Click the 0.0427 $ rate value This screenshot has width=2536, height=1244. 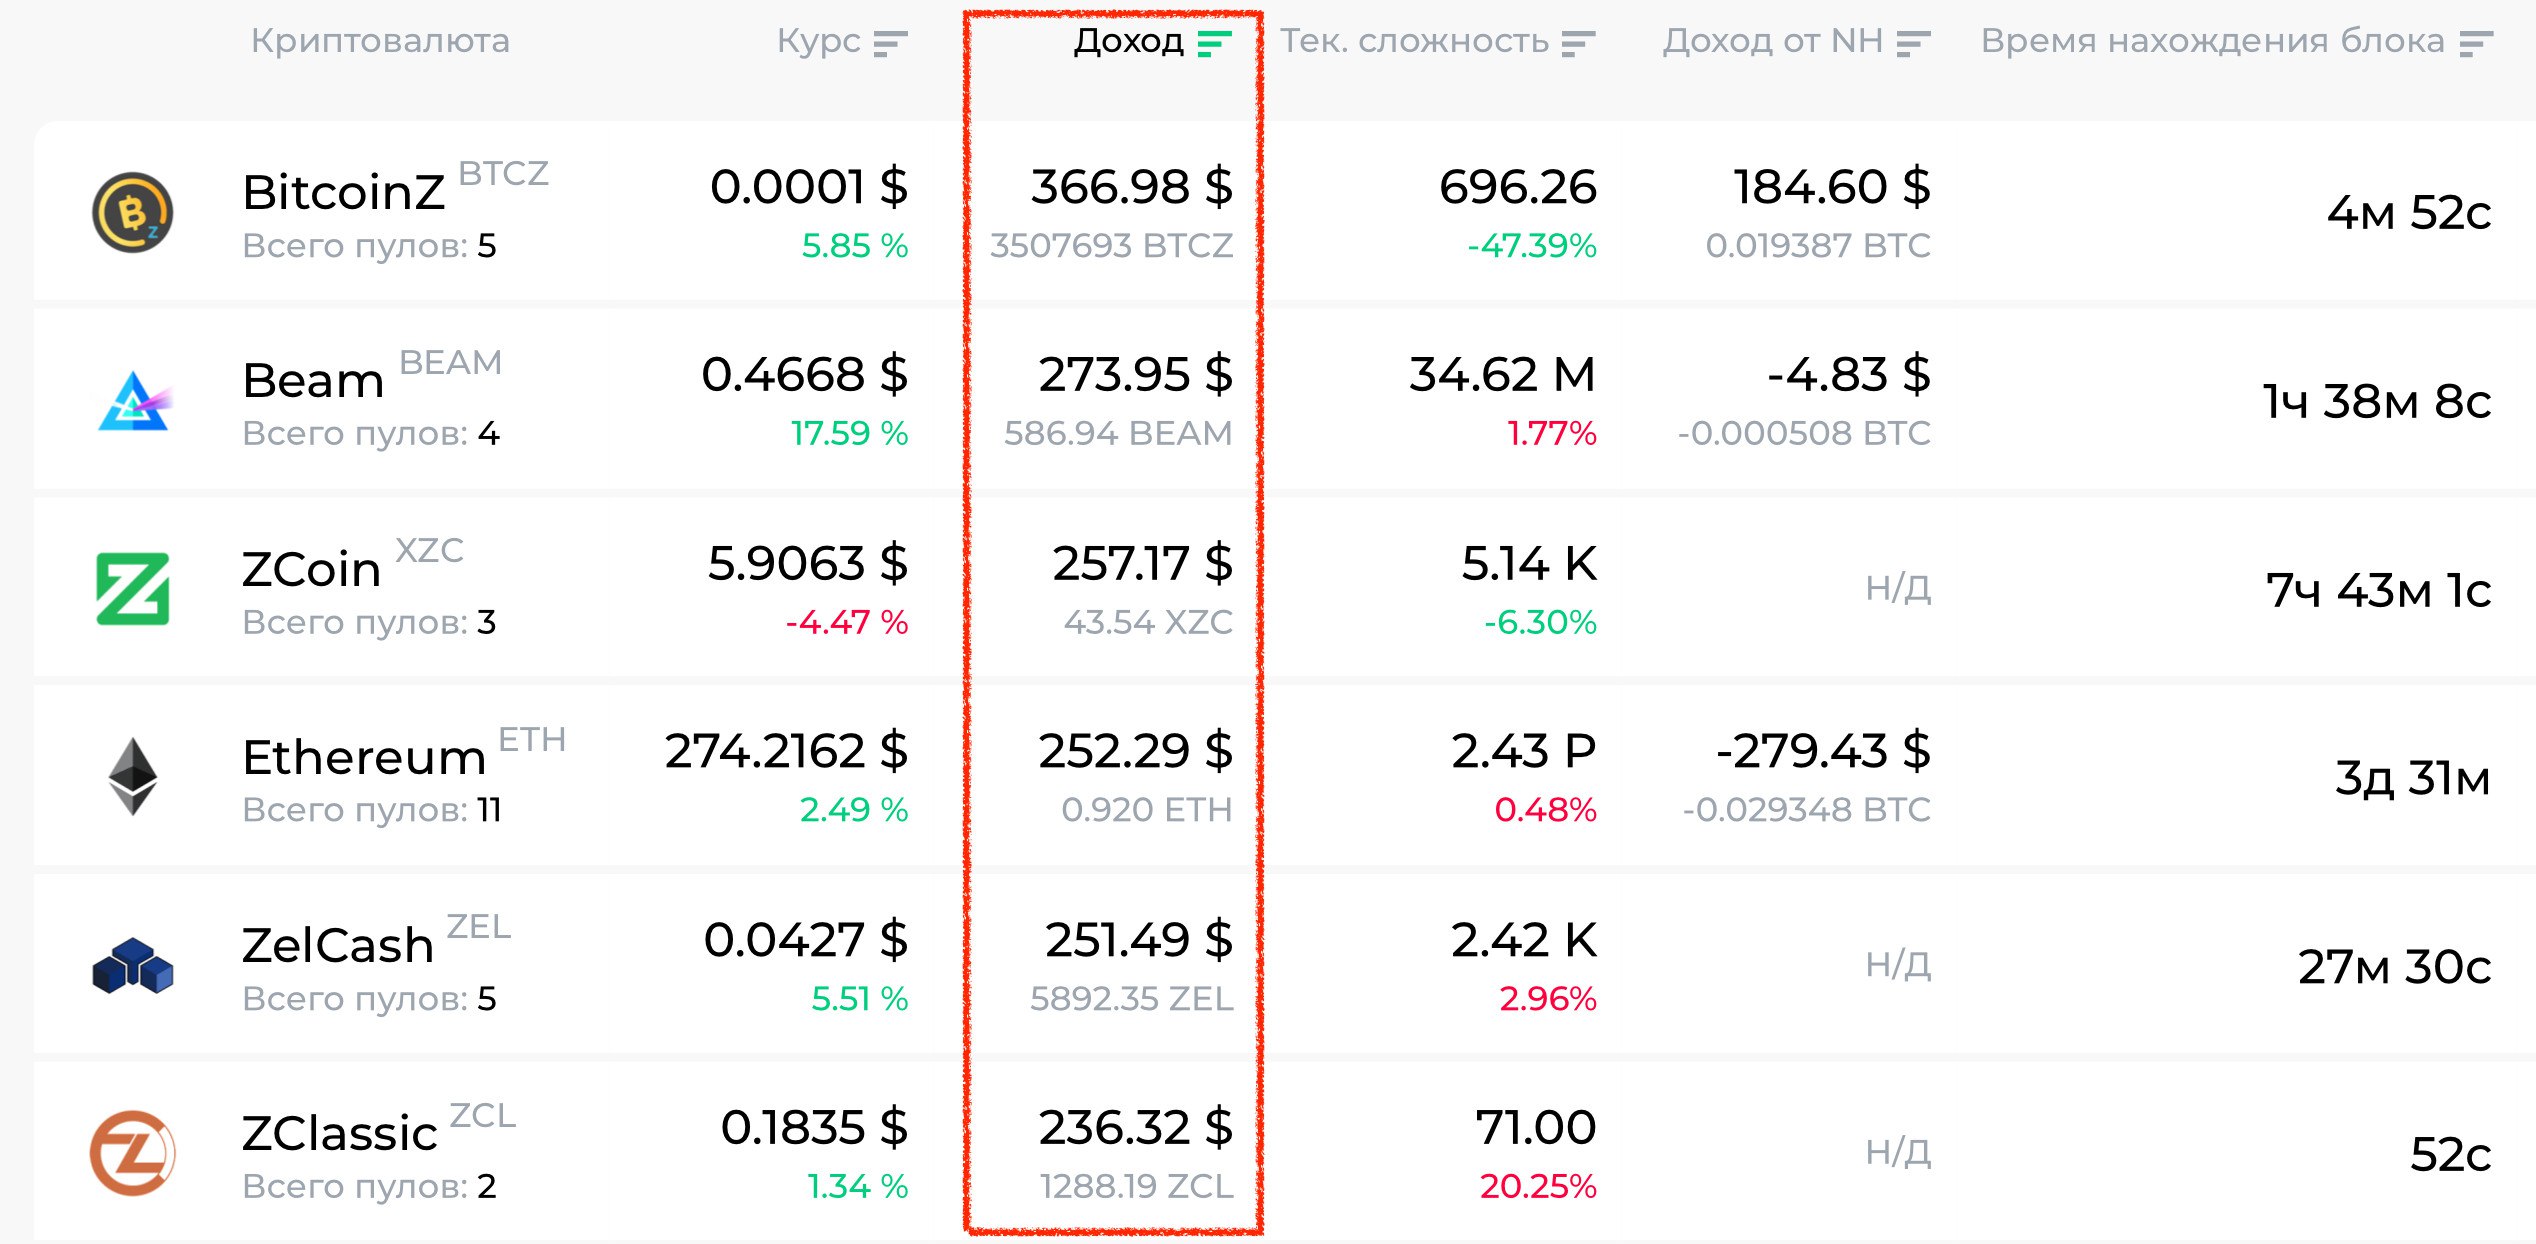click(x=806, y=940)
